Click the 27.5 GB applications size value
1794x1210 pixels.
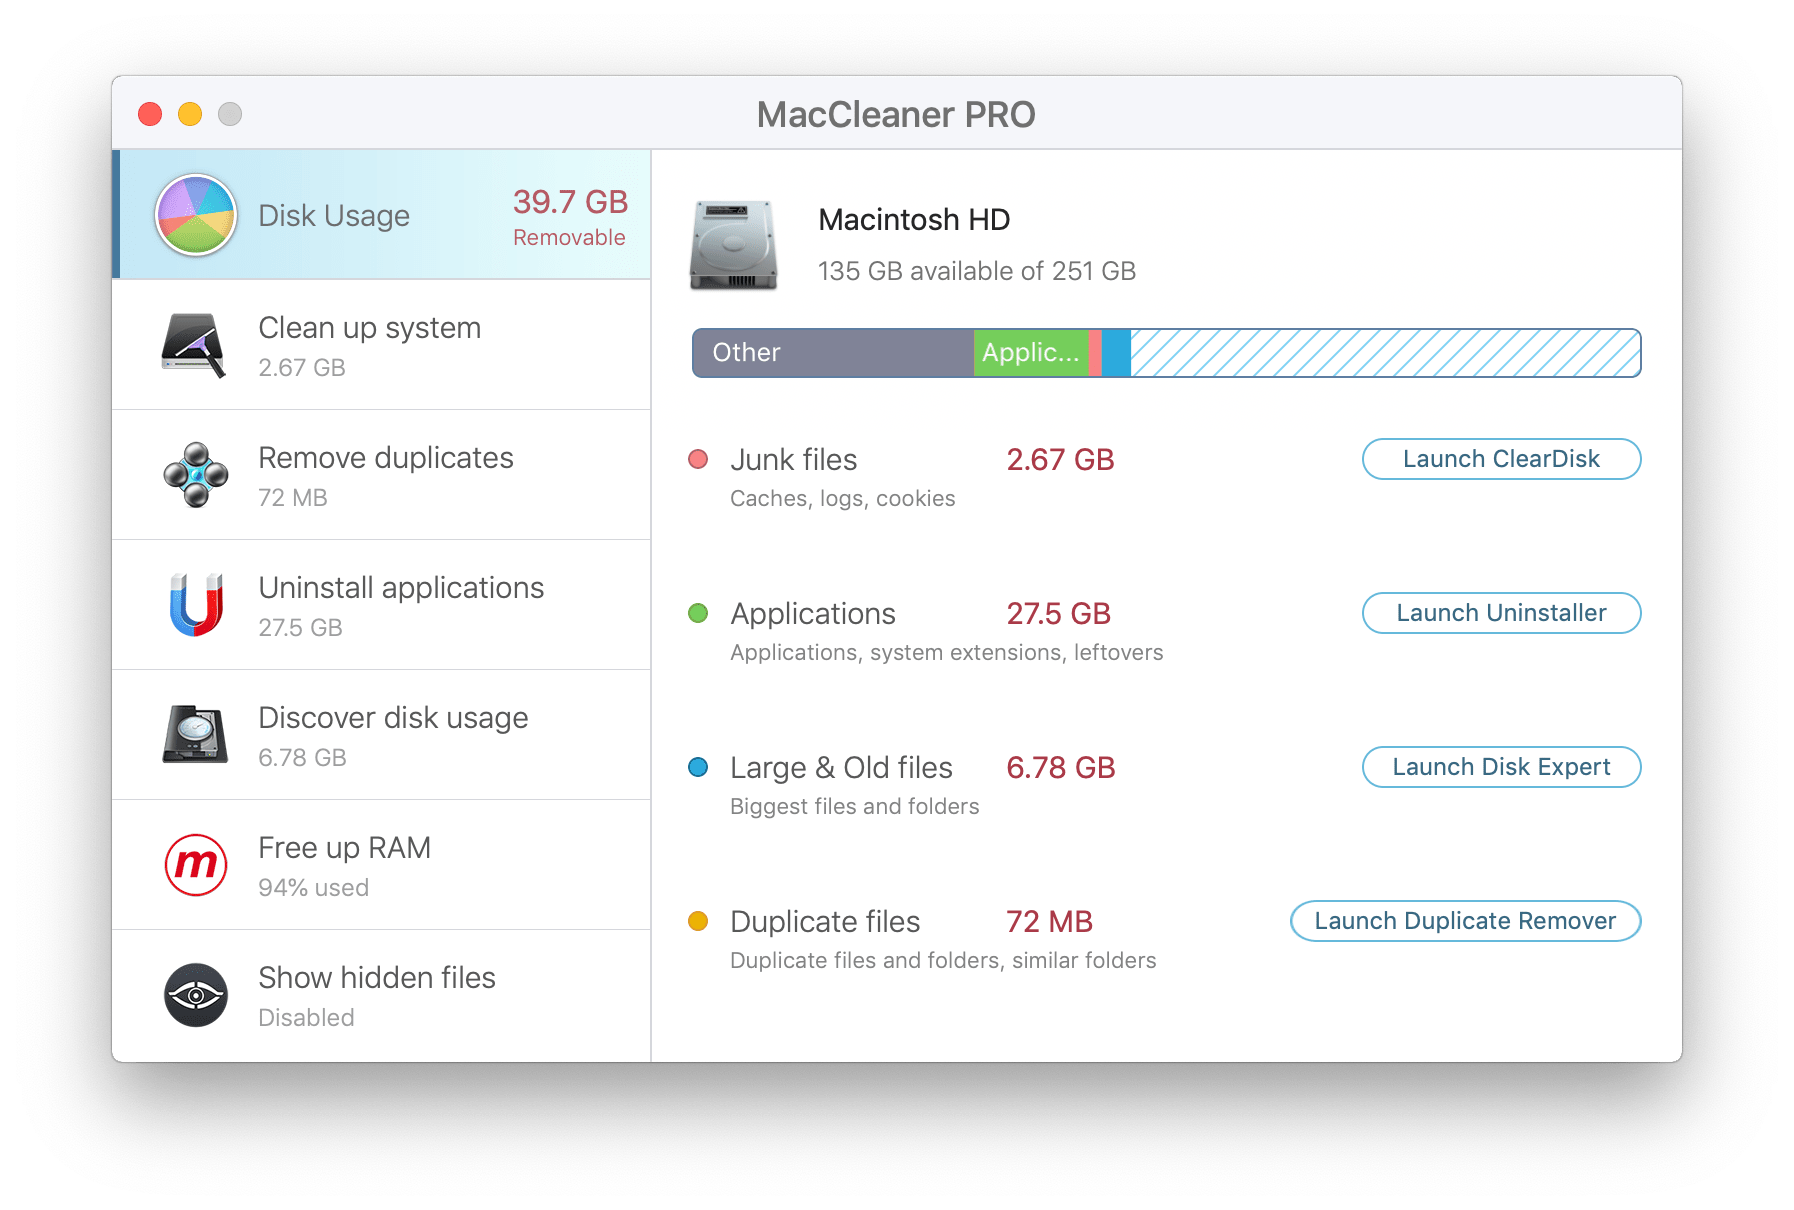click(x=1058, y=614)
